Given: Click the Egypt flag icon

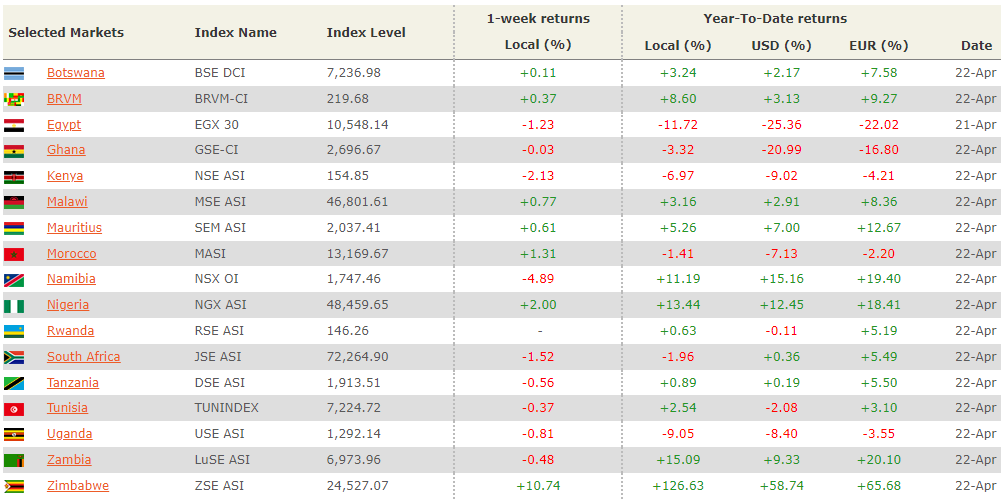Looking at the screenshot, I should [14, 125].
